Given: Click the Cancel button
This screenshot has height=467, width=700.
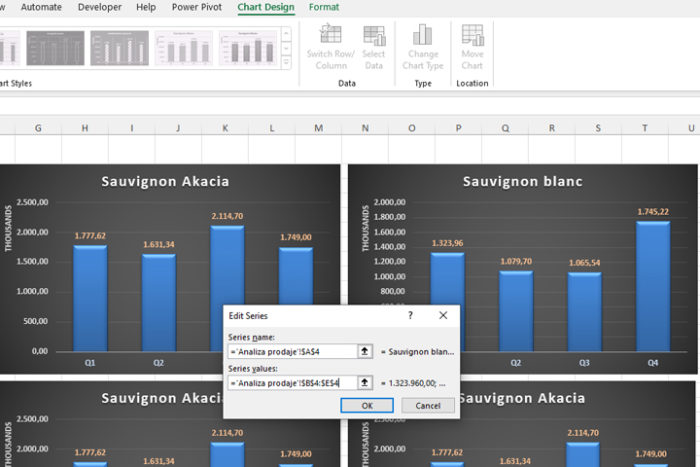Looking at the screenshot, I should pyautogui.click(x=428, y=405).
